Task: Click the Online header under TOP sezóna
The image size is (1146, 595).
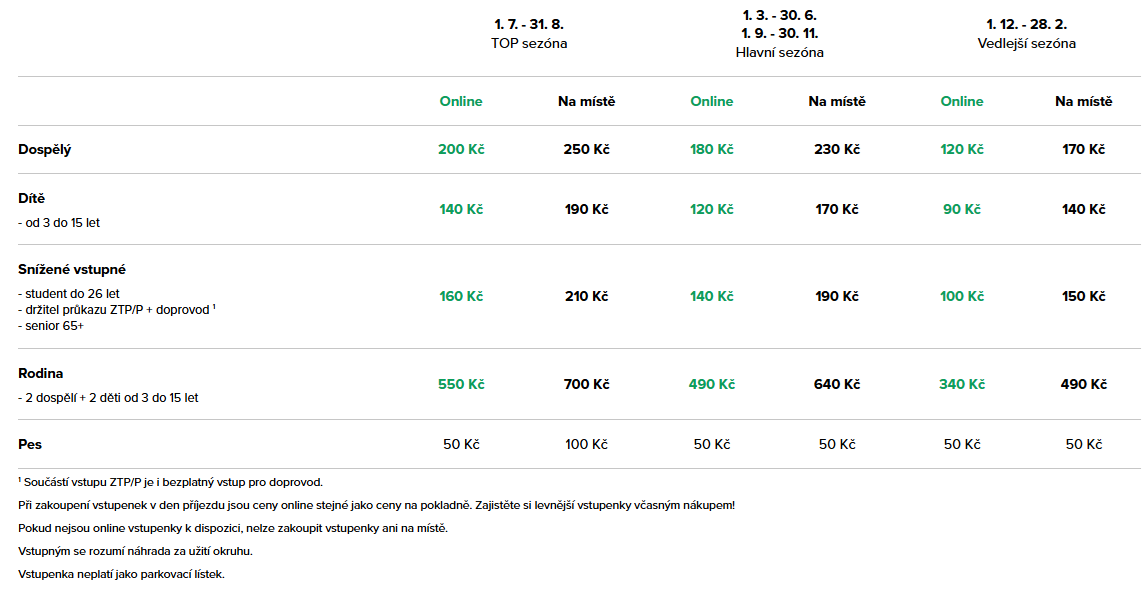Action: (461, 101)
